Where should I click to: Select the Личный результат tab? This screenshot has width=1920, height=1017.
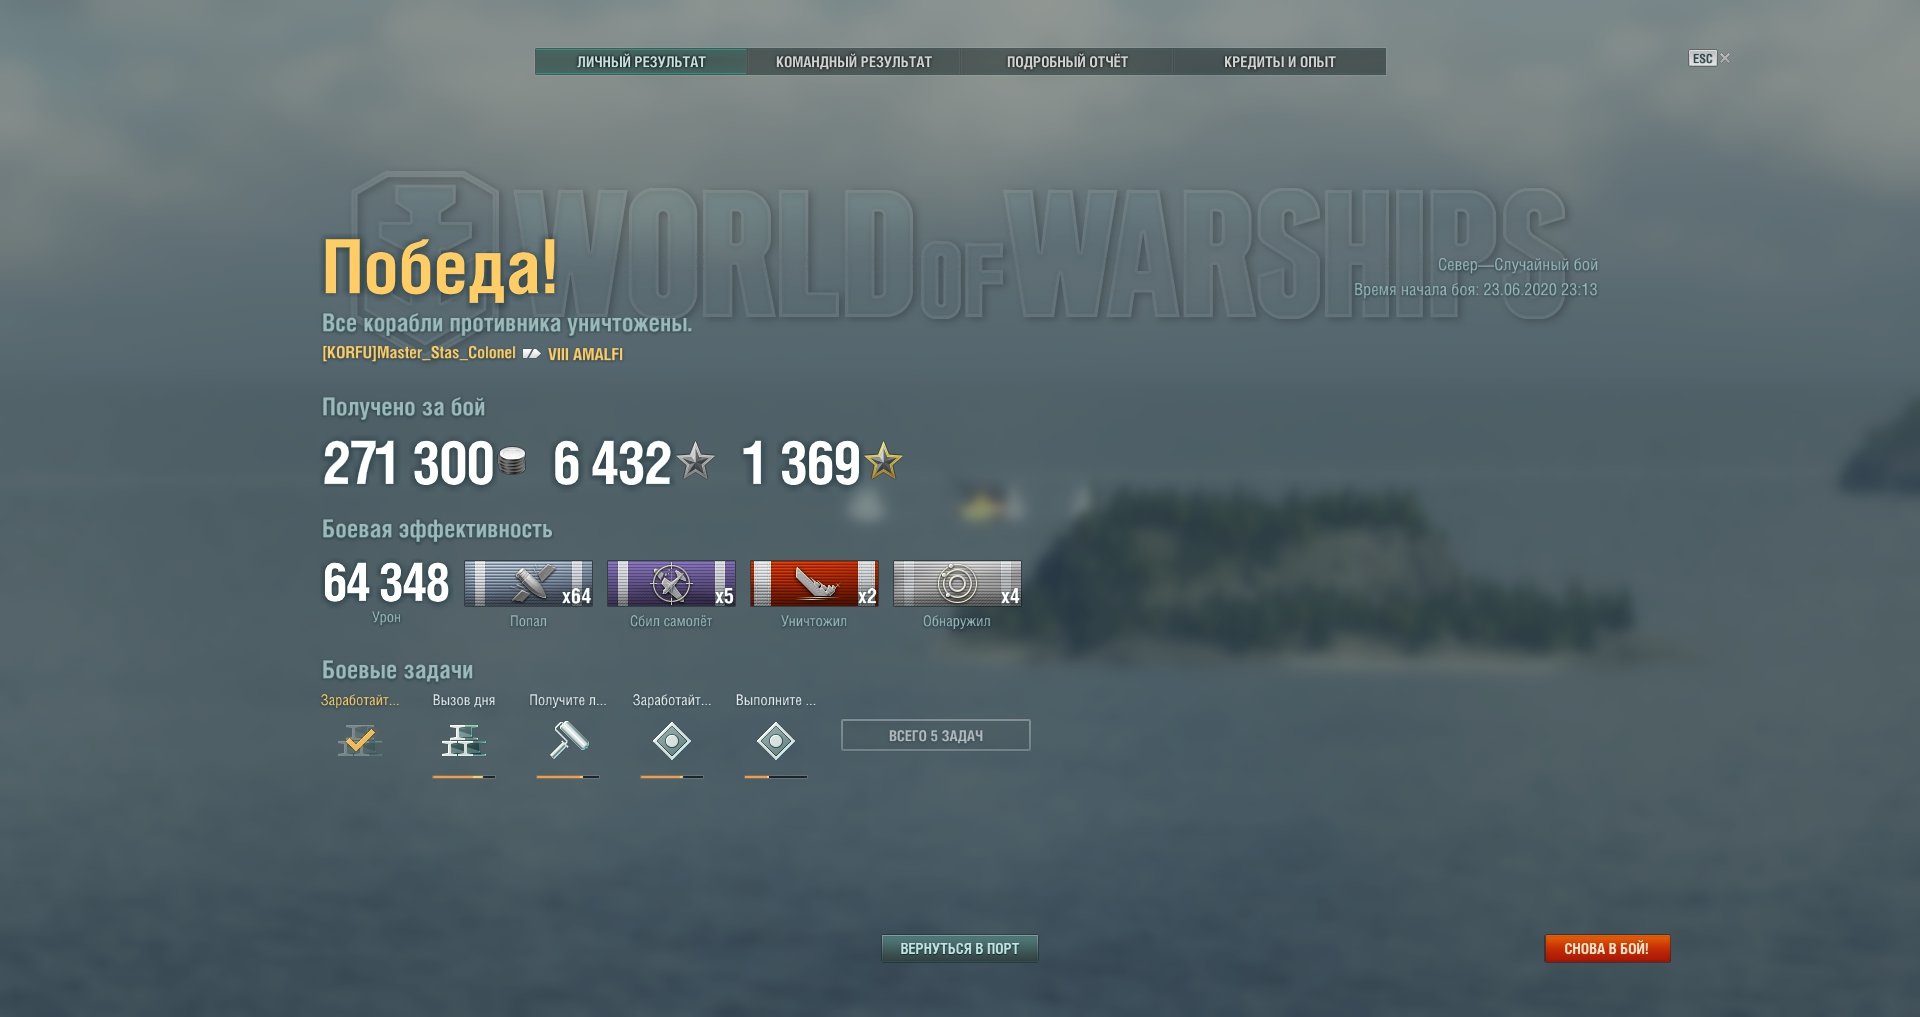(x=641, y=62)
